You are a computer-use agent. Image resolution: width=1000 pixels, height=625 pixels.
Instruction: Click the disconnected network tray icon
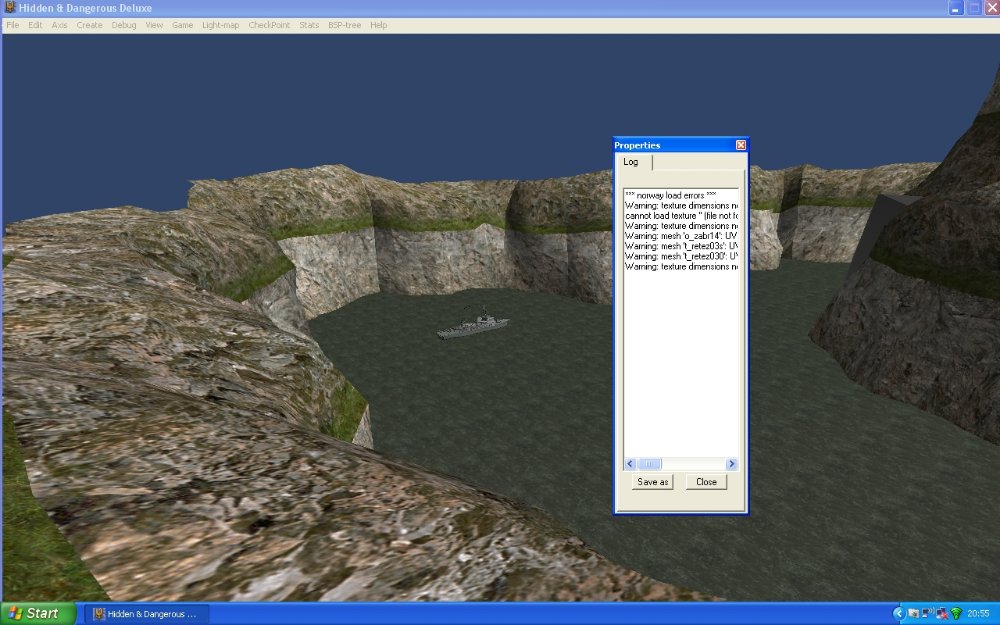click(941, 614)
